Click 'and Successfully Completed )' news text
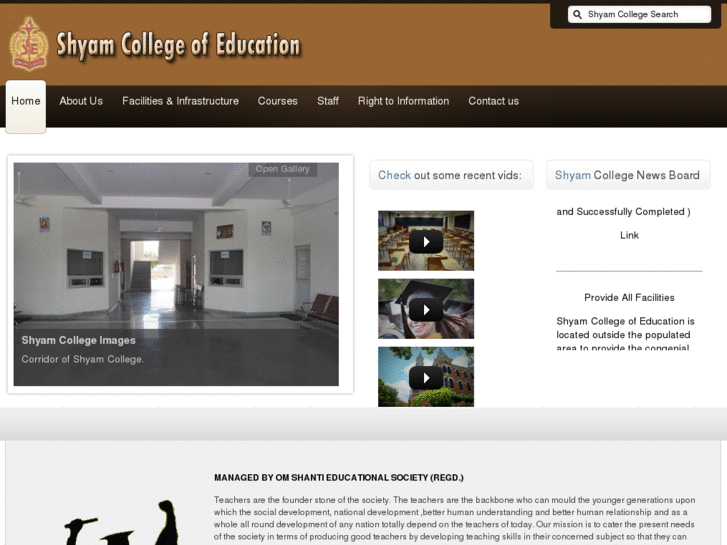Viewport: 727px width, 545px height. tap(624, 212)
